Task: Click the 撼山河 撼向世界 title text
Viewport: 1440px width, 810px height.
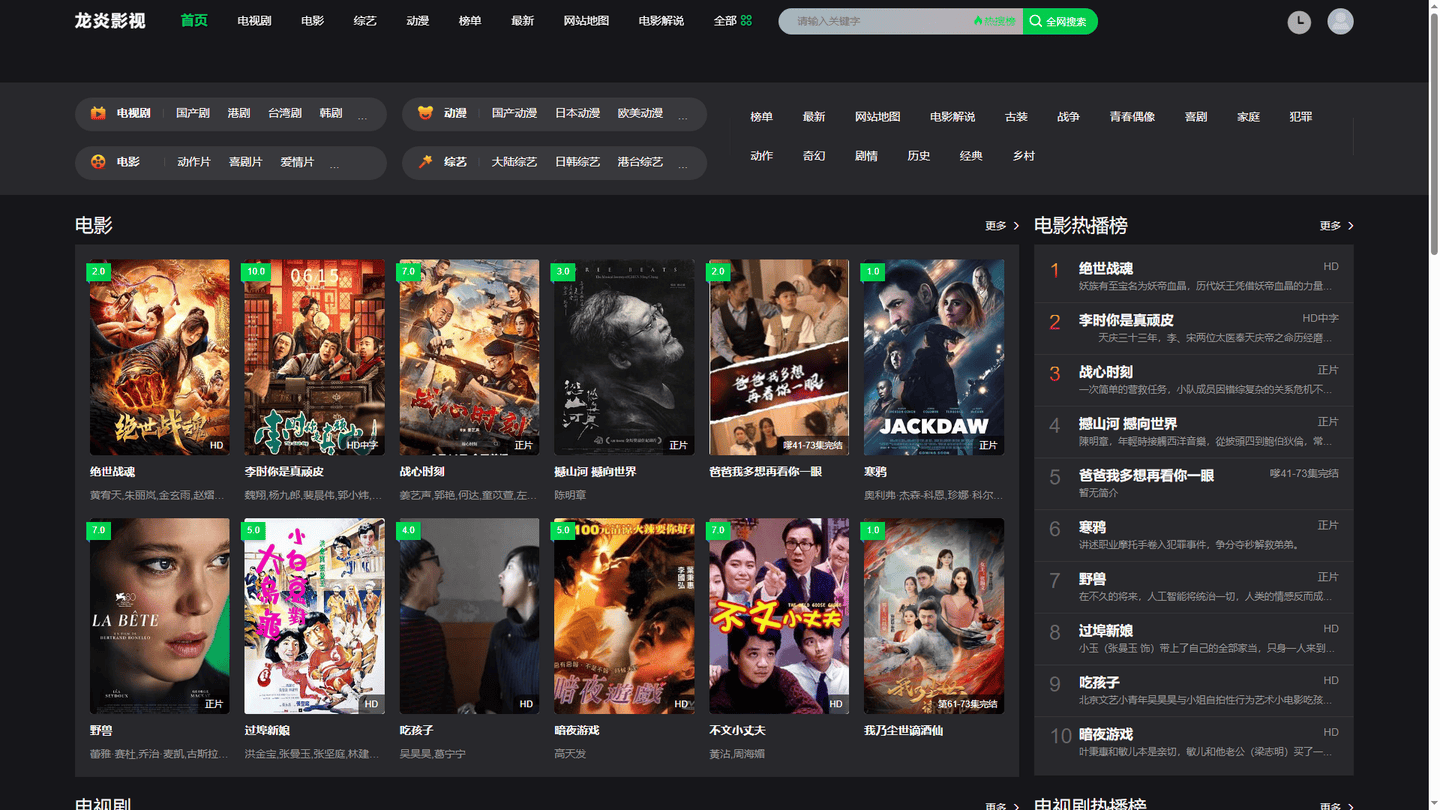Action: [x=595, y=472]
